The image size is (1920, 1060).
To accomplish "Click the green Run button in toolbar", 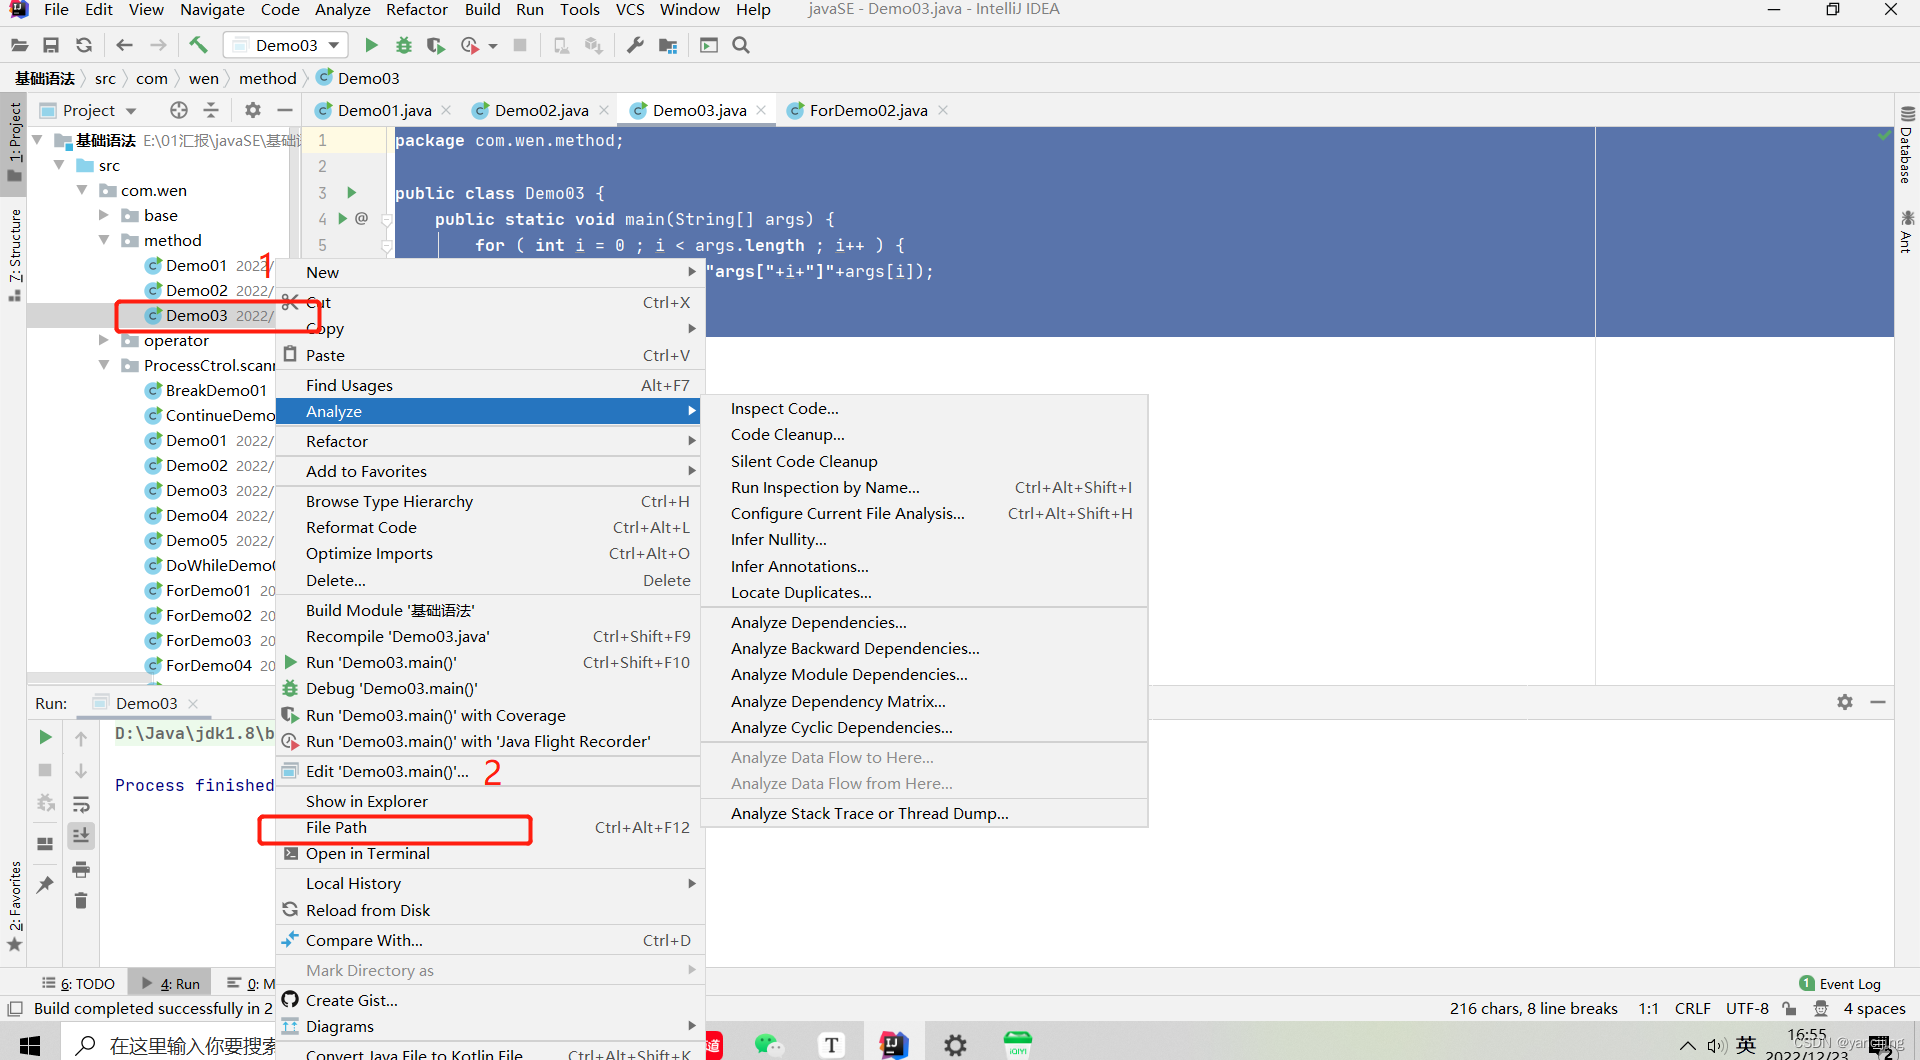I will [x=371, y=45].
